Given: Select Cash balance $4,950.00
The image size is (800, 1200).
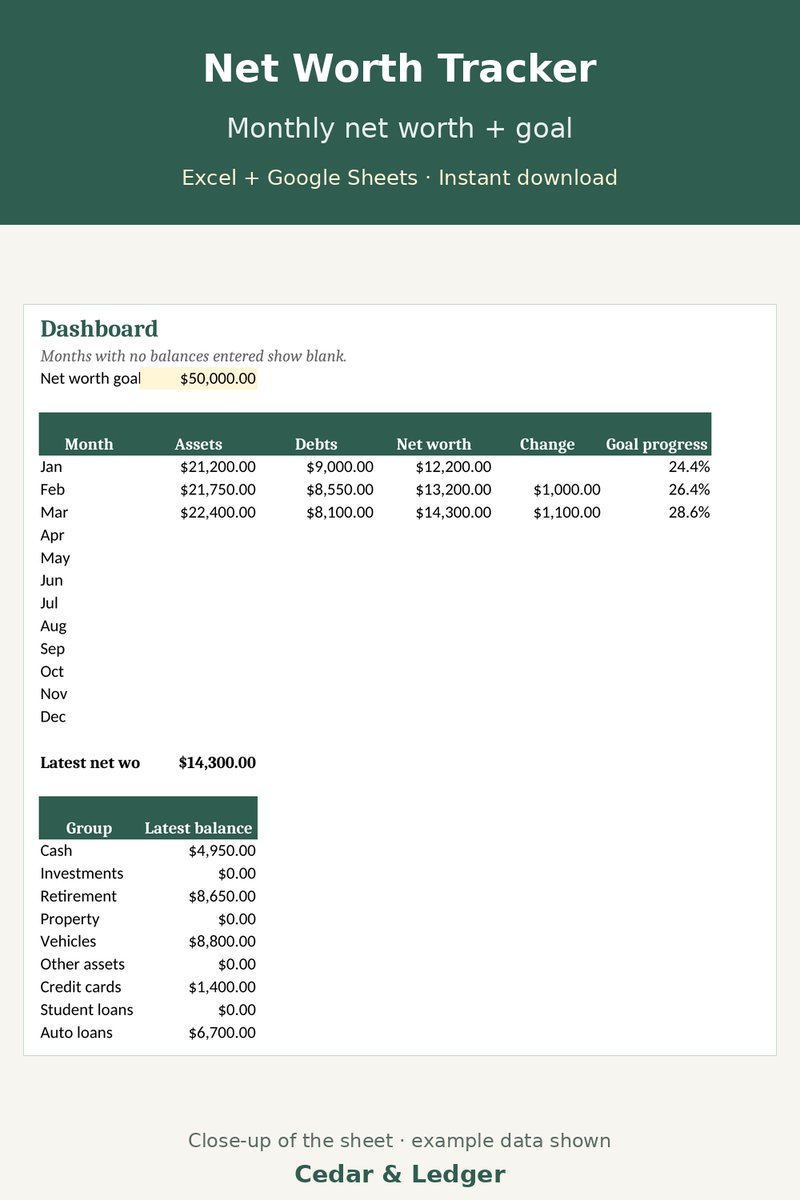Looking at the screenshot, I should click(222, 851).
